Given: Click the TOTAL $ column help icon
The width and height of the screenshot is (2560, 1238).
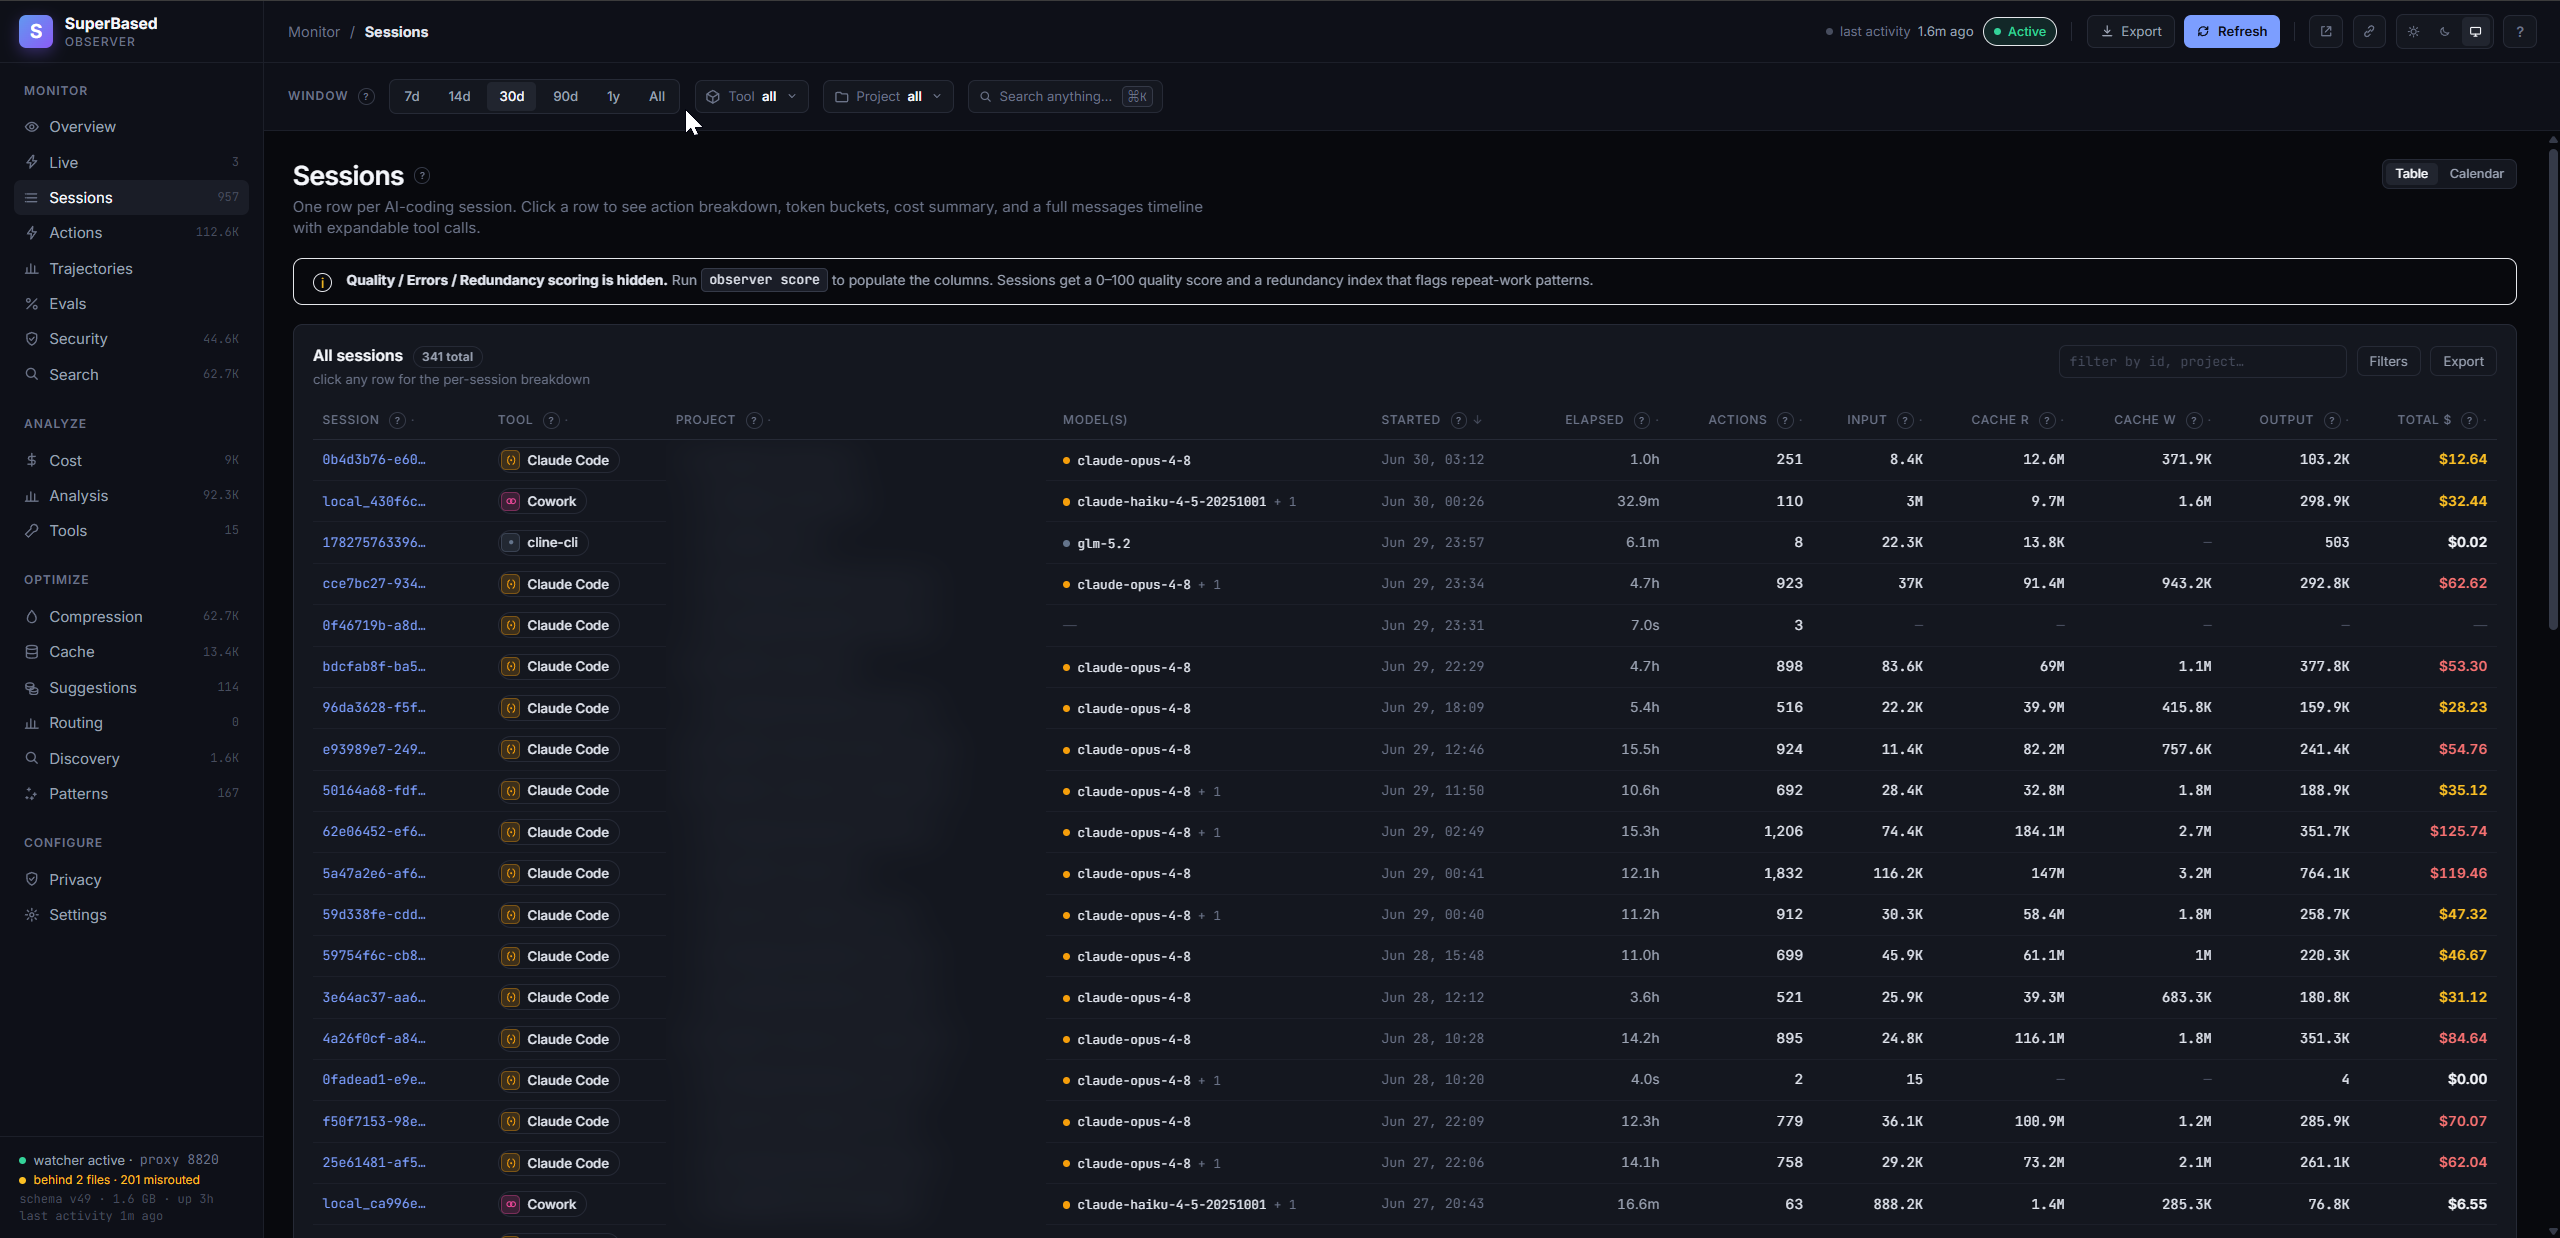Looking at the screenshot, I should point(2470,420).
